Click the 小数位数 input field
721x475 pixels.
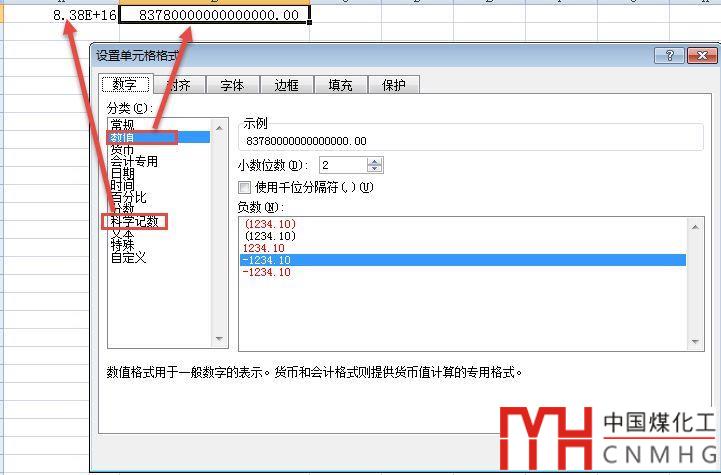(x=343, y=165)
